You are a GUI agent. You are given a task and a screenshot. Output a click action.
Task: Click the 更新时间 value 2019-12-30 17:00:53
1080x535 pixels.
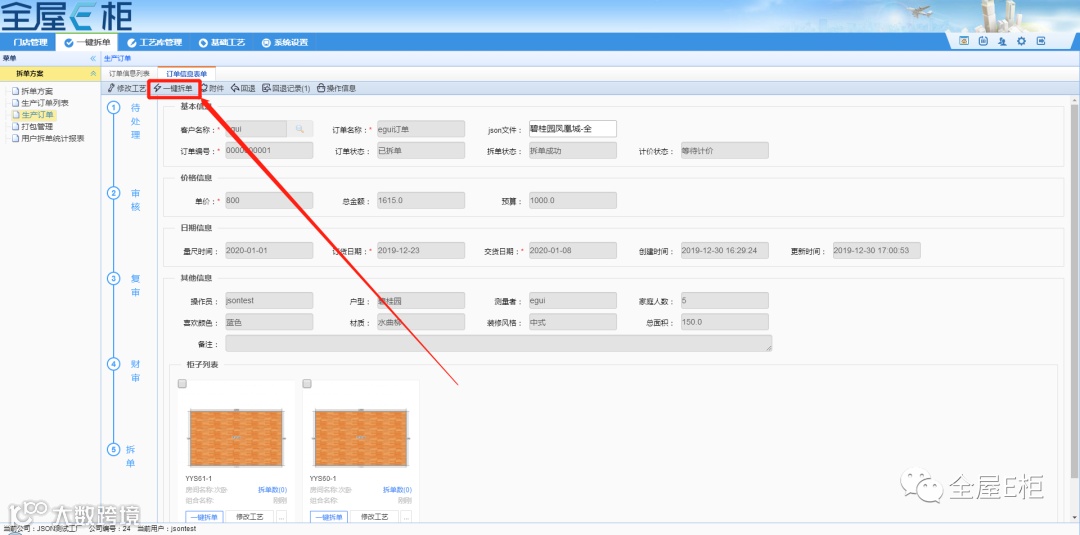(876, 251)
